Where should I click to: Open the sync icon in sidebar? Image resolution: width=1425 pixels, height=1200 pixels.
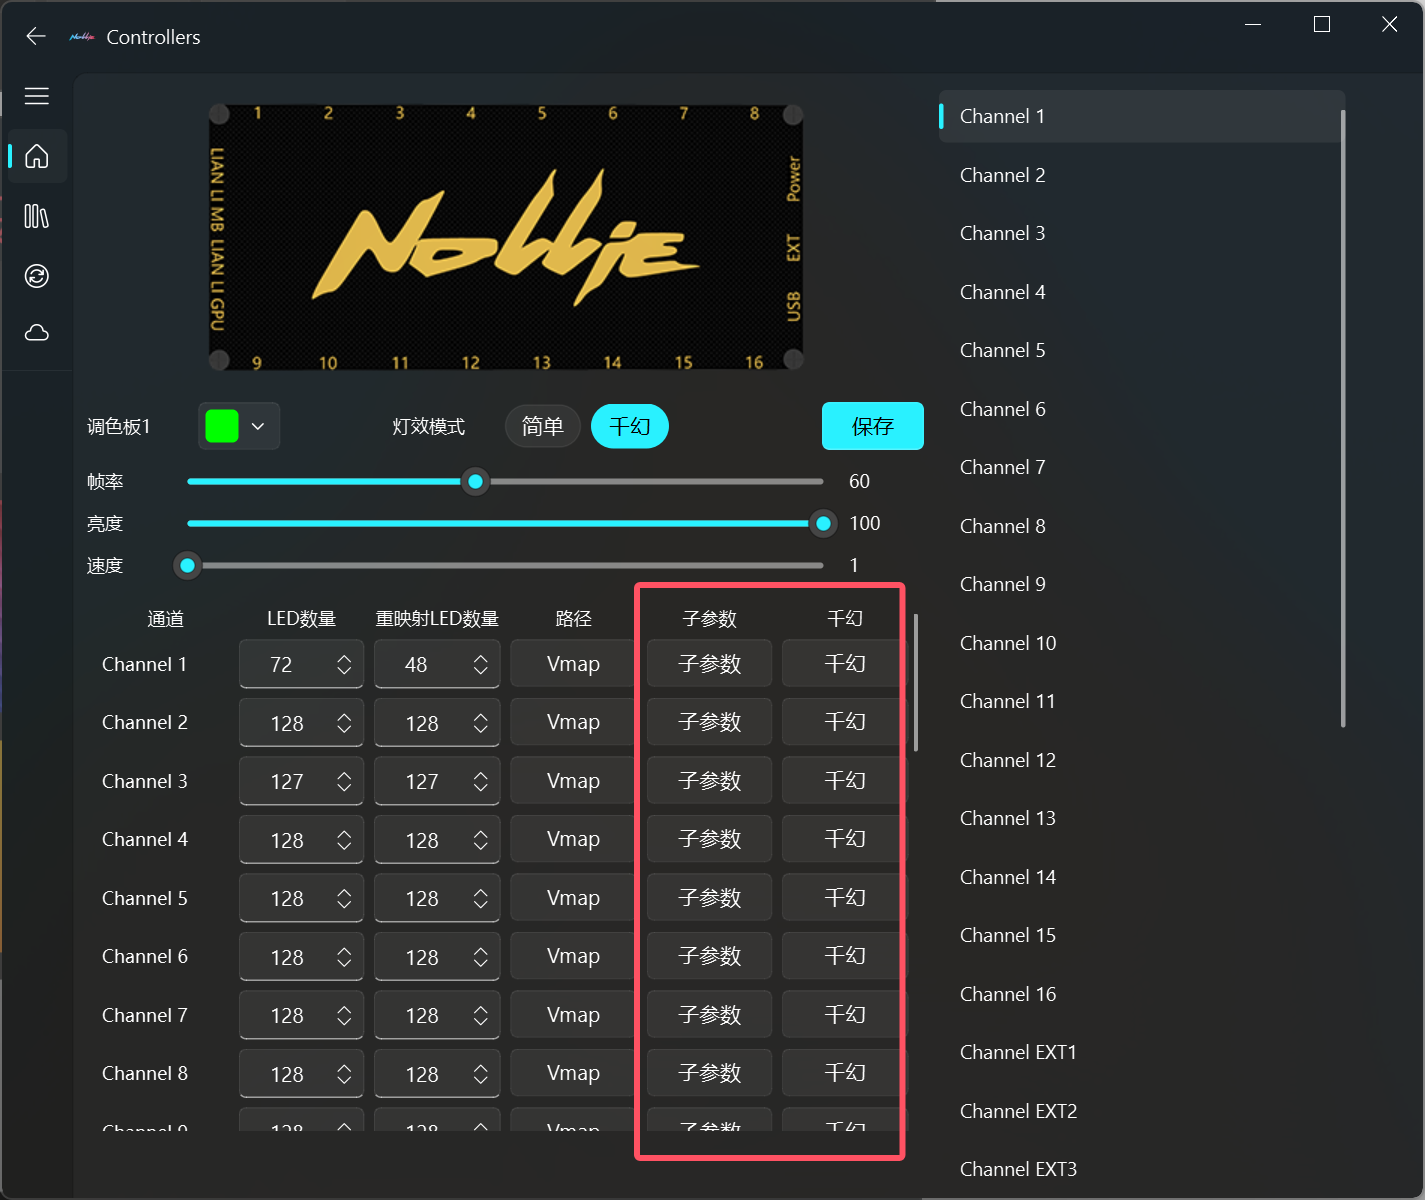(37, 276)
